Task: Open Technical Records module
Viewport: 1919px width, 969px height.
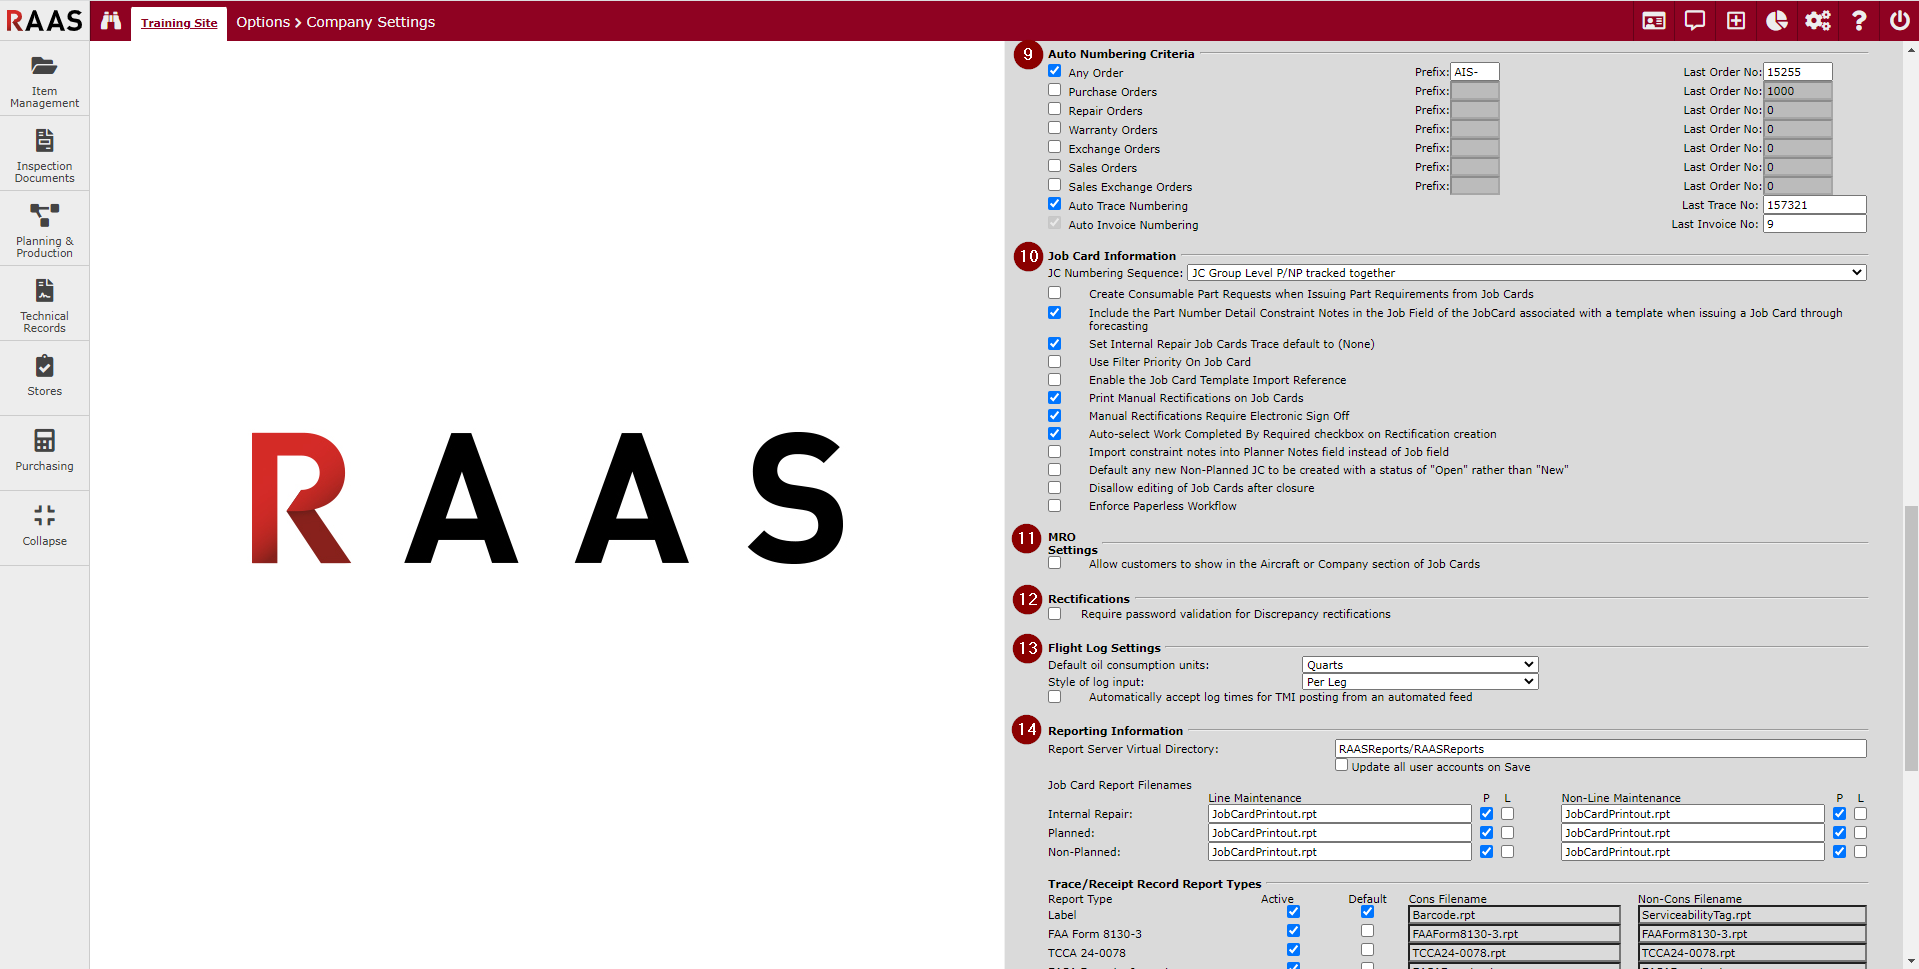Action: pos(44,304)
